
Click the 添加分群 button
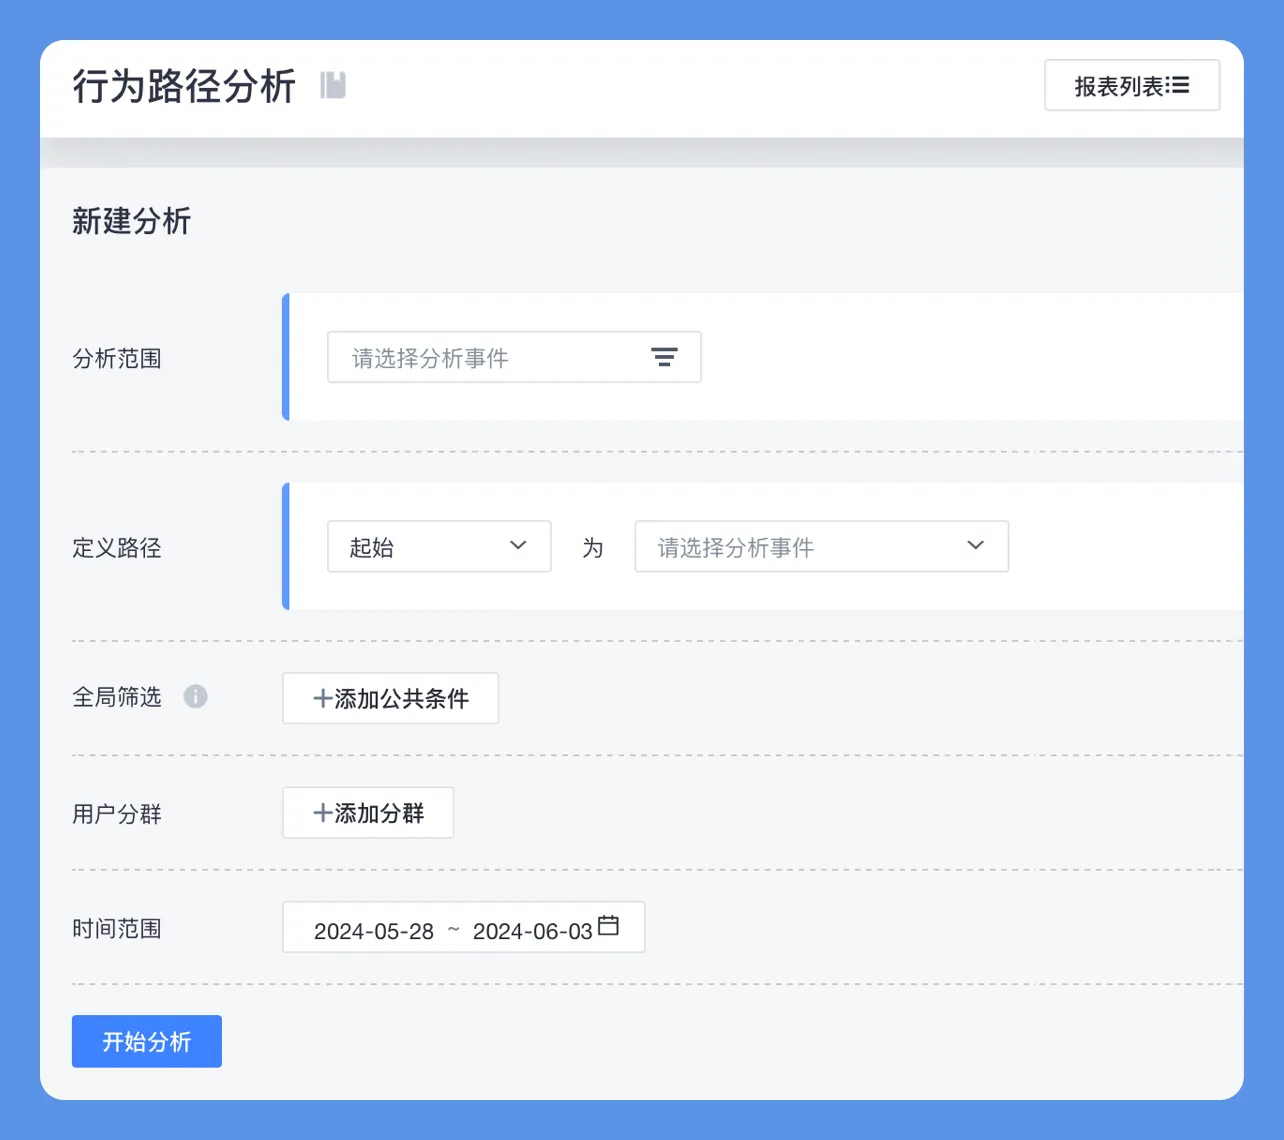[368, 813]
